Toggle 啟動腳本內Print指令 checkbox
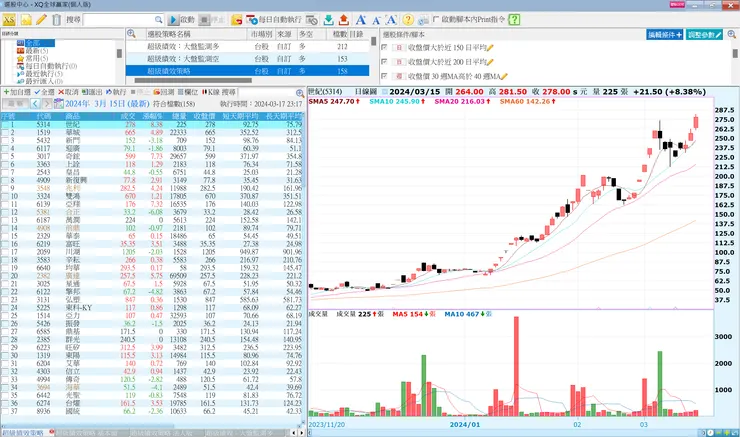Screen dimensions: 740x437 coord(436,19)
